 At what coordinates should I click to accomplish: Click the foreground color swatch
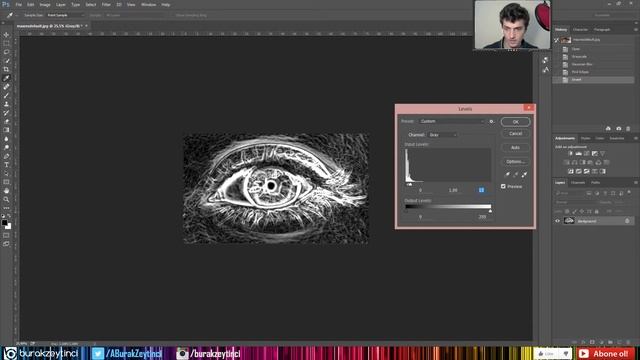point(4,223)
